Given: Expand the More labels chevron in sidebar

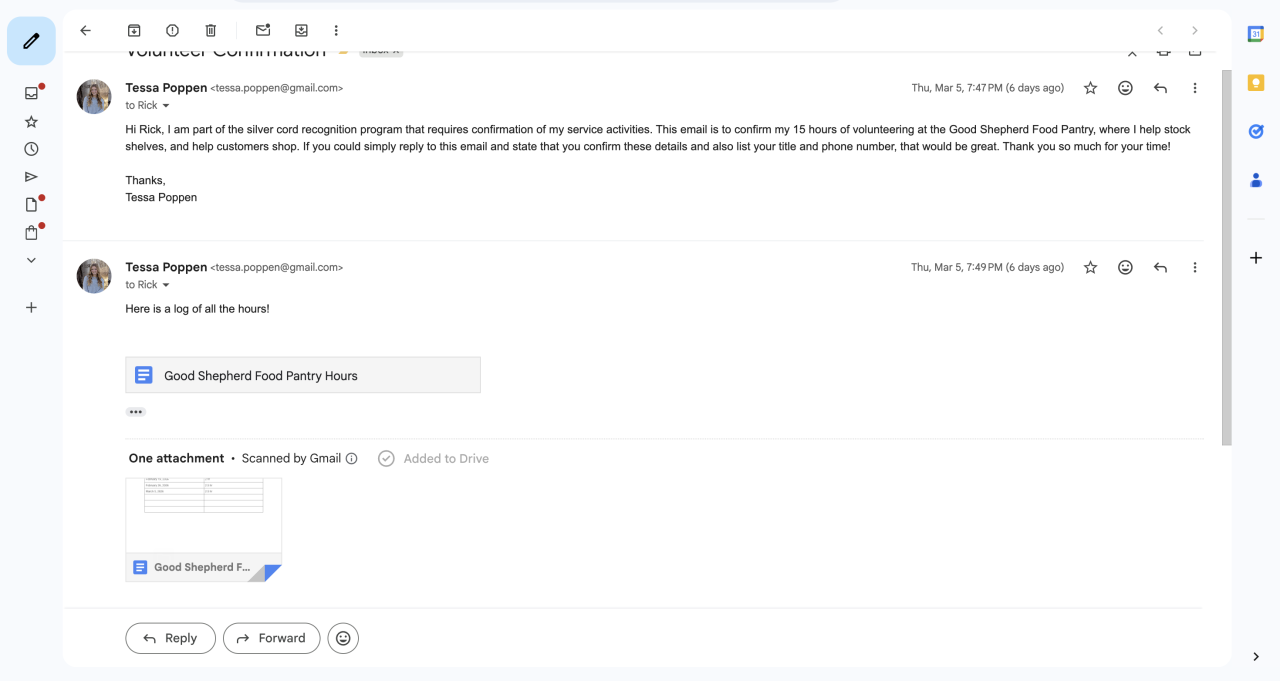Looking at the screenshot, I should pos(31,260).
